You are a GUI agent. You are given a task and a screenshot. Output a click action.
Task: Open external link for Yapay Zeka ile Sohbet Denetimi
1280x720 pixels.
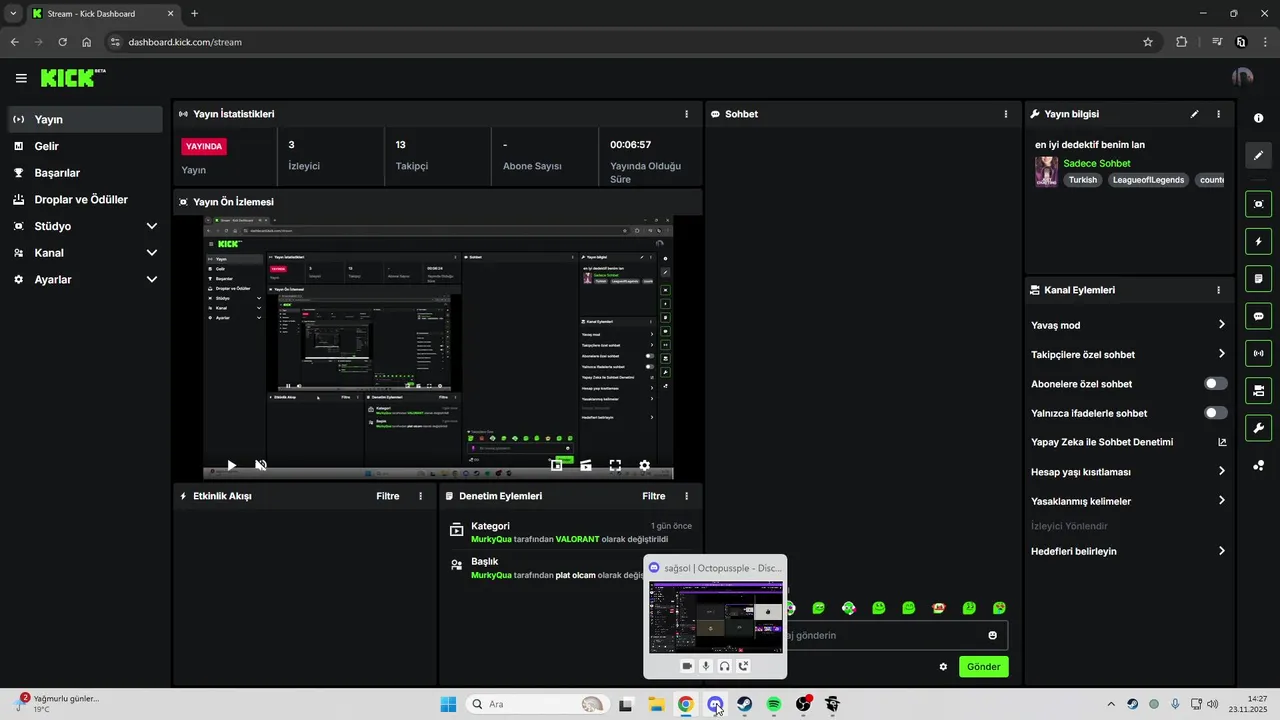(1222, 442)
